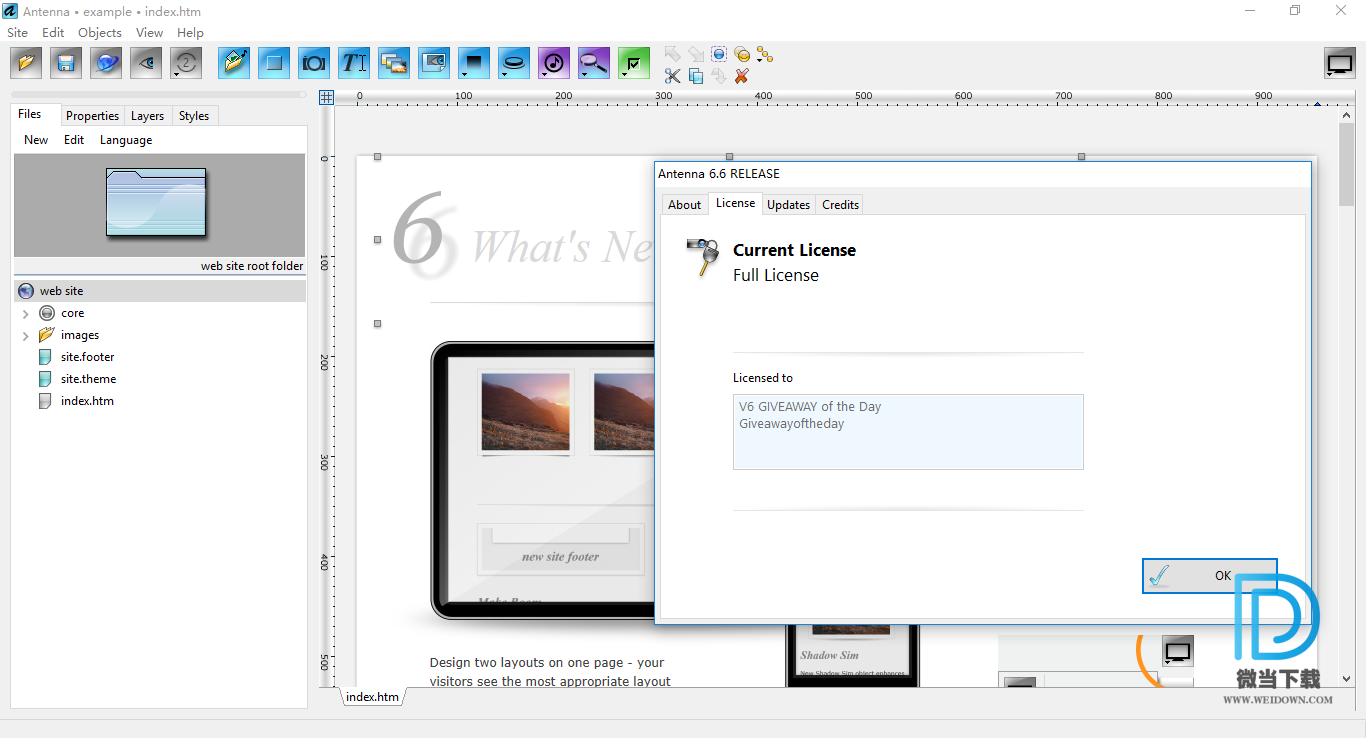
Task: Click the web site root folder thumbnail
Action: tap(156, 203)
